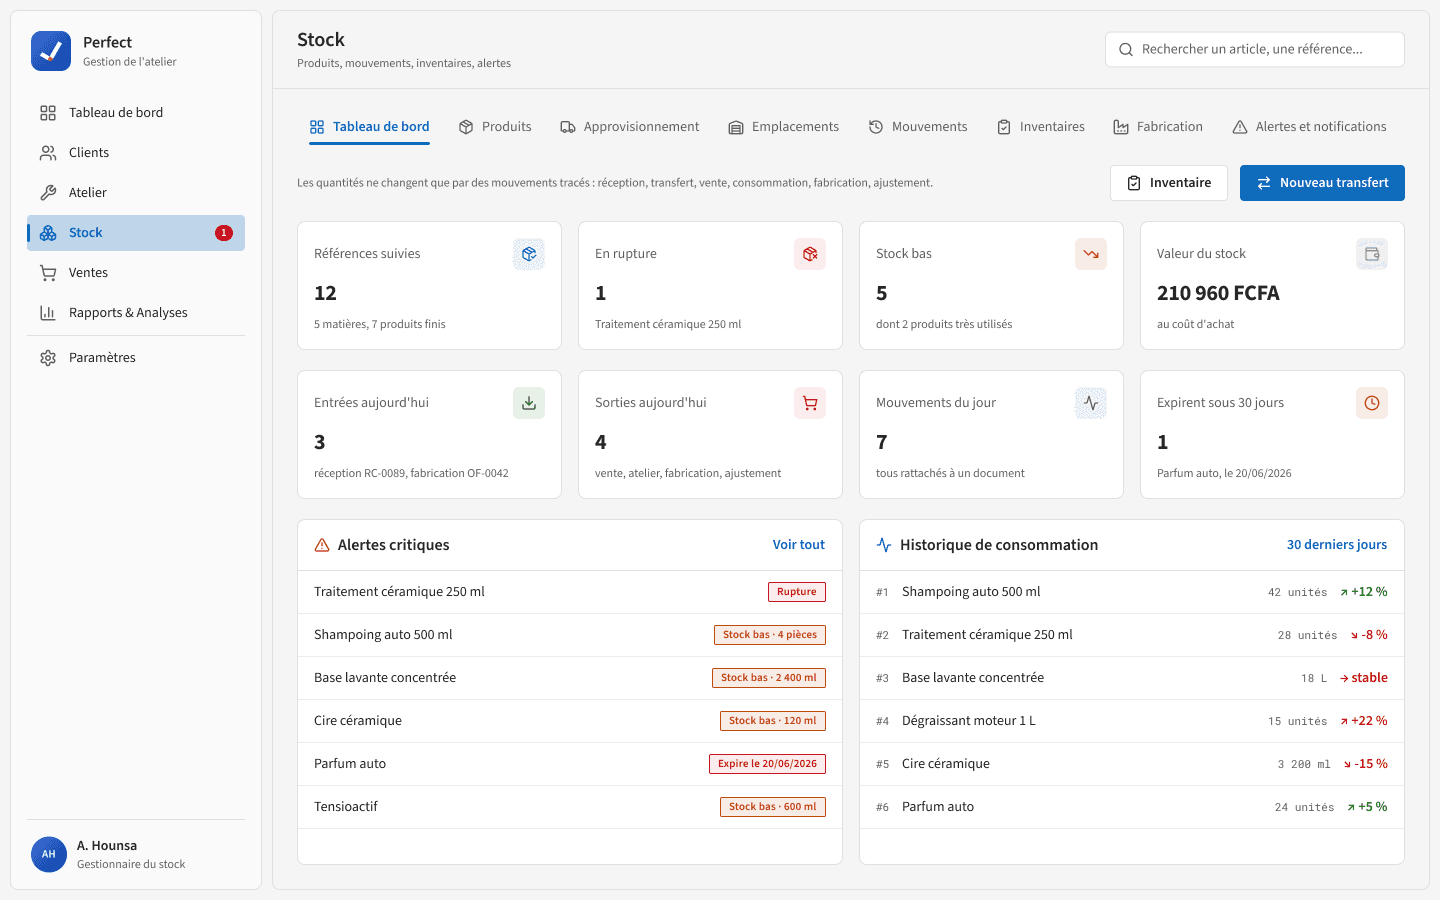Click the AH user avatar
Viewport: 1440px width, 900px height.
click(x=49, y=854)
